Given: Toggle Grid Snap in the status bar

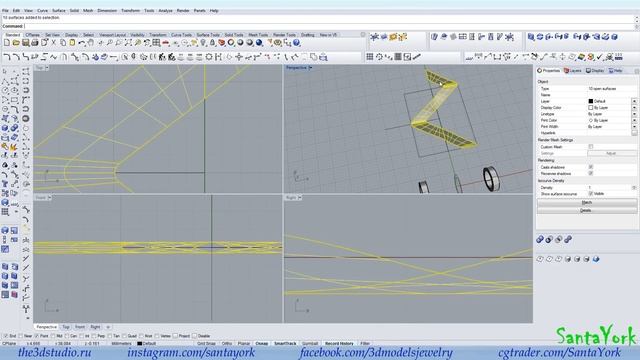Looking at the screenshot, I should (207, 344).
